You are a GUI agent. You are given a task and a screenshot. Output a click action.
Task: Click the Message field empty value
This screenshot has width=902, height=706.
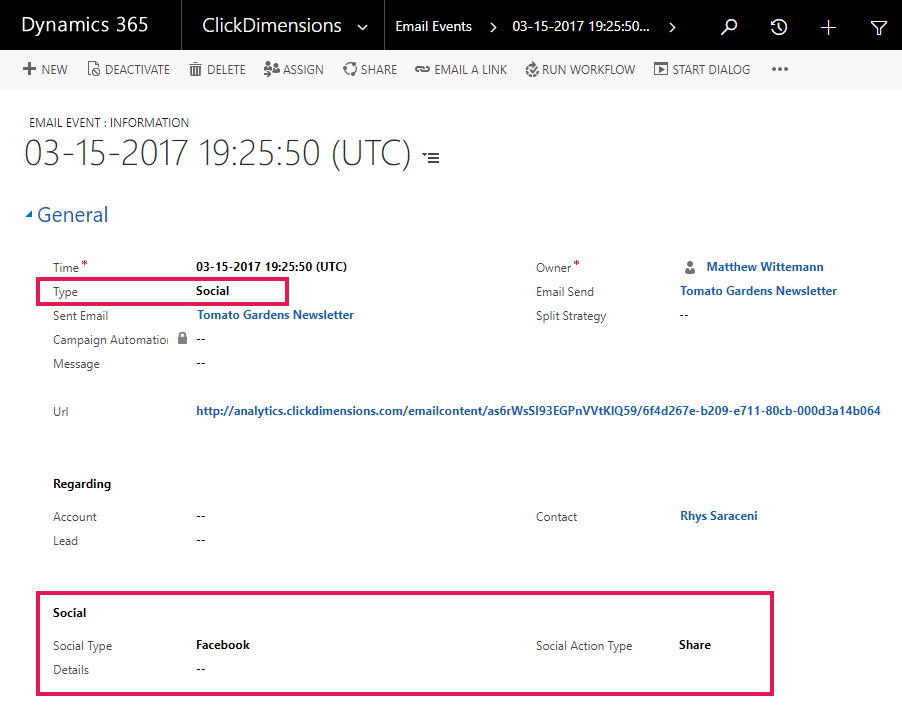click(201, 363)
